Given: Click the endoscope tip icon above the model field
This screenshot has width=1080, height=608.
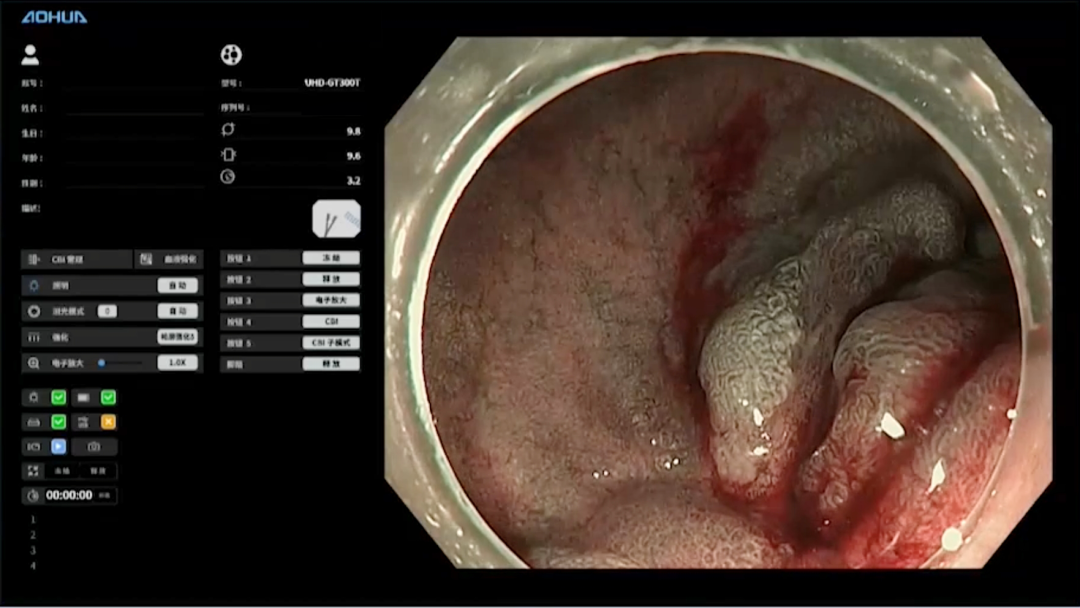Looking at the screenshot, I should point(231,54).
